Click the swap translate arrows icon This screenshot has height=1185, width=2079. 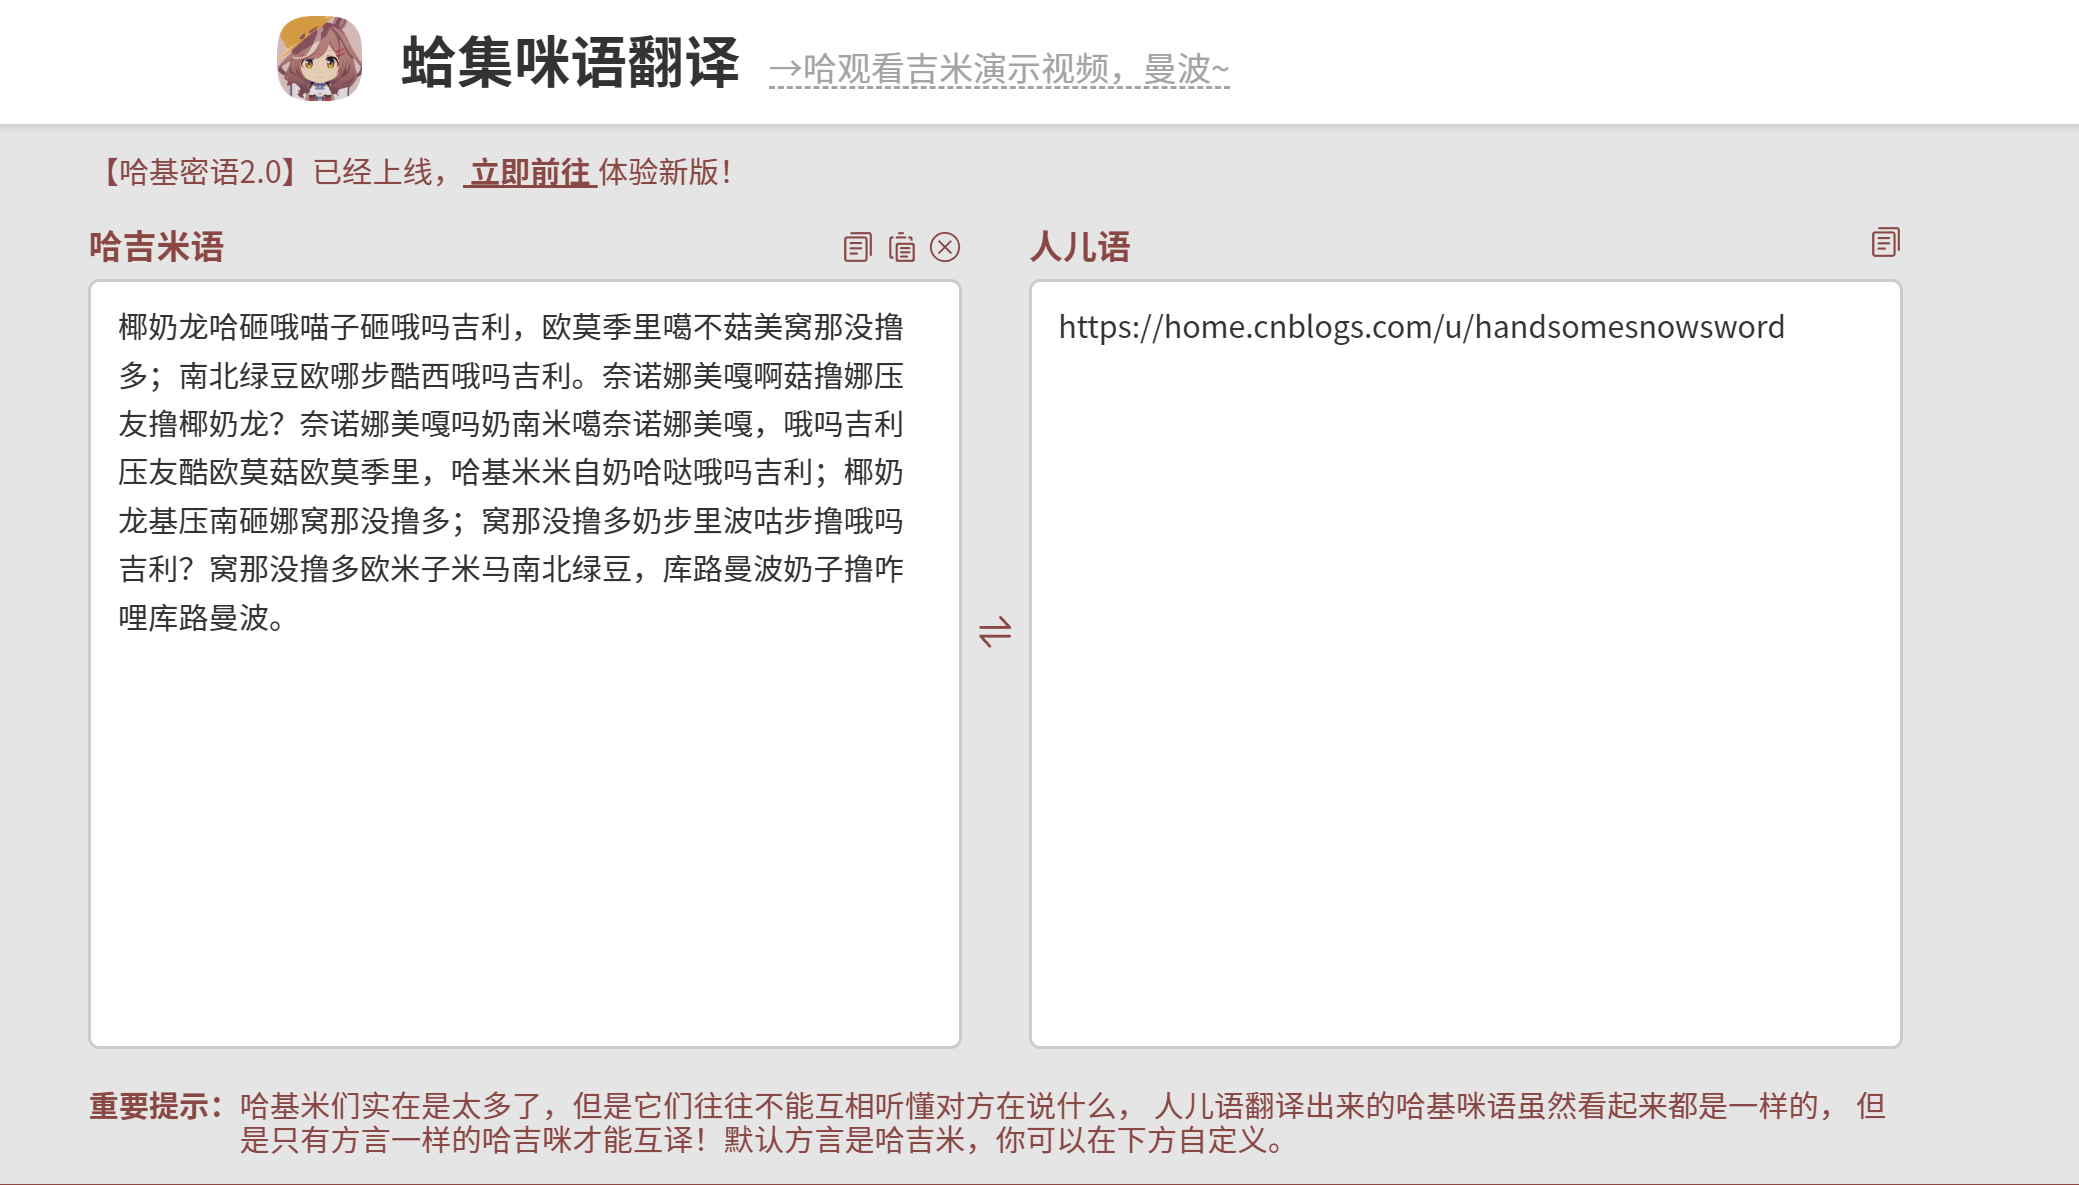995,632
